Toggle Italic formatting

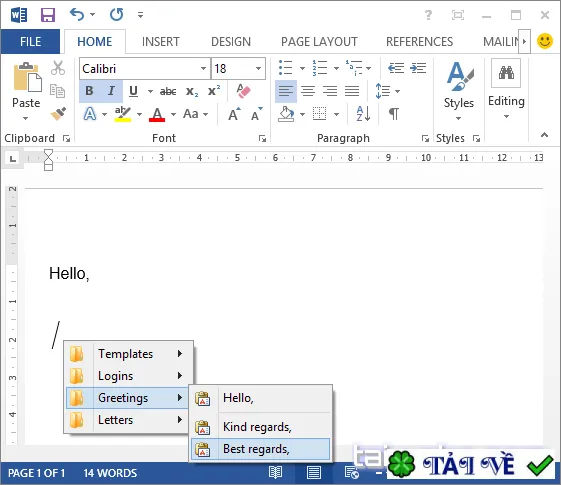111,91
